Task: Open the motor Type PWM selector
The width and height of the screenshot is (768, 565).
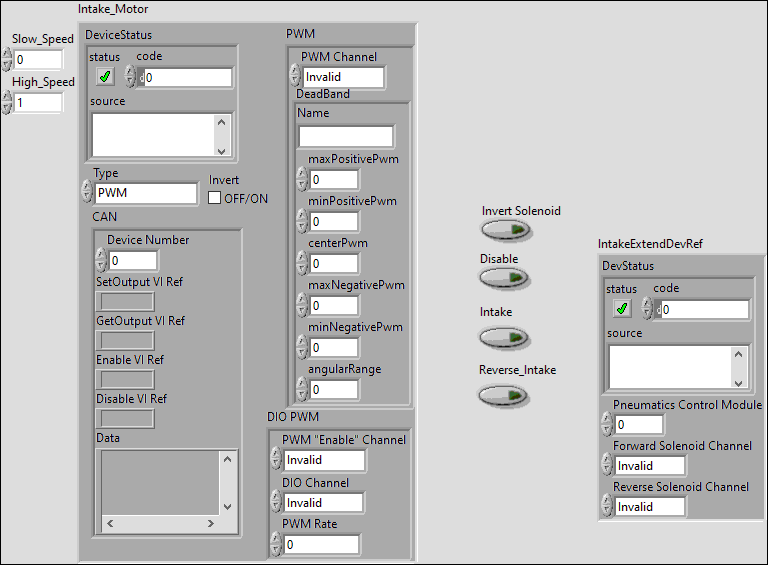Action: (147, 193)
